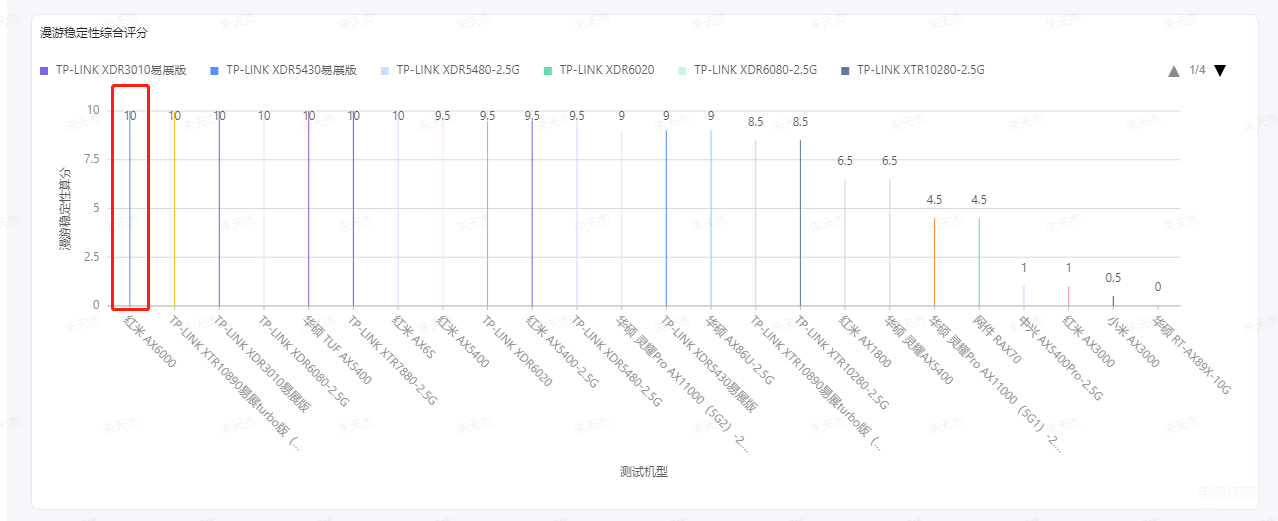1278x521 pixels.
Task: Toggle TP-LINK XDR3010易展版 legend series
Action: (113, 70)
